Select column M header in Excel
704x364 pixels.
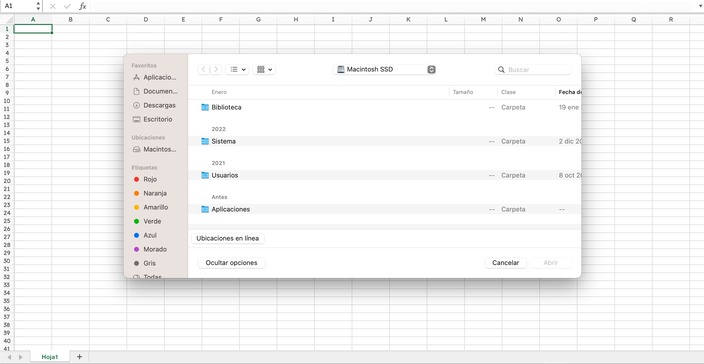[483, 19]
